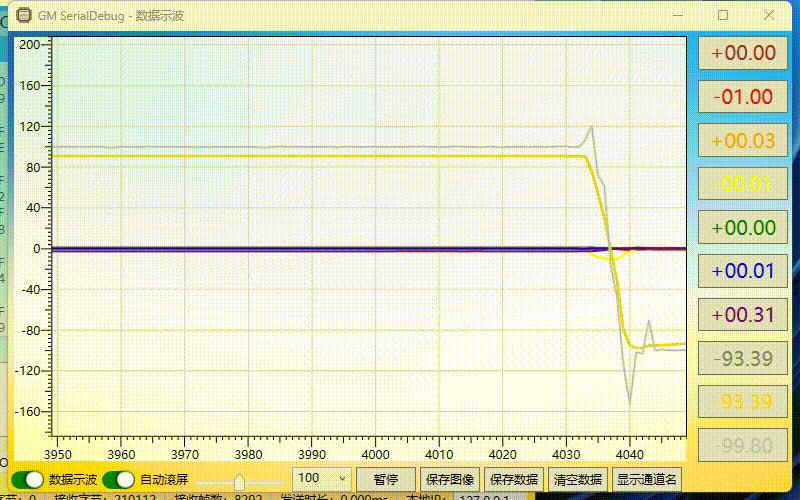Viewport: 800px width, 500px height.
Task: Click the 清空数据 button
Action: (578, 480)
